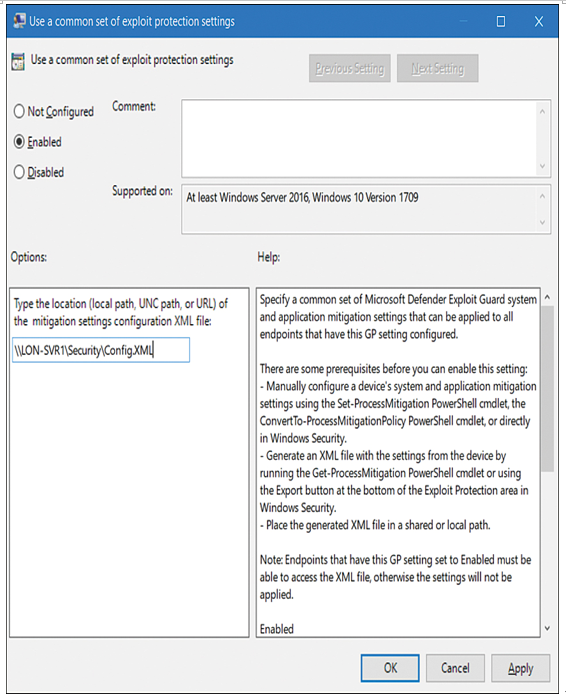Click inside the Comment text area
This screenshot has width=566, height=698.
coord(359,138)
